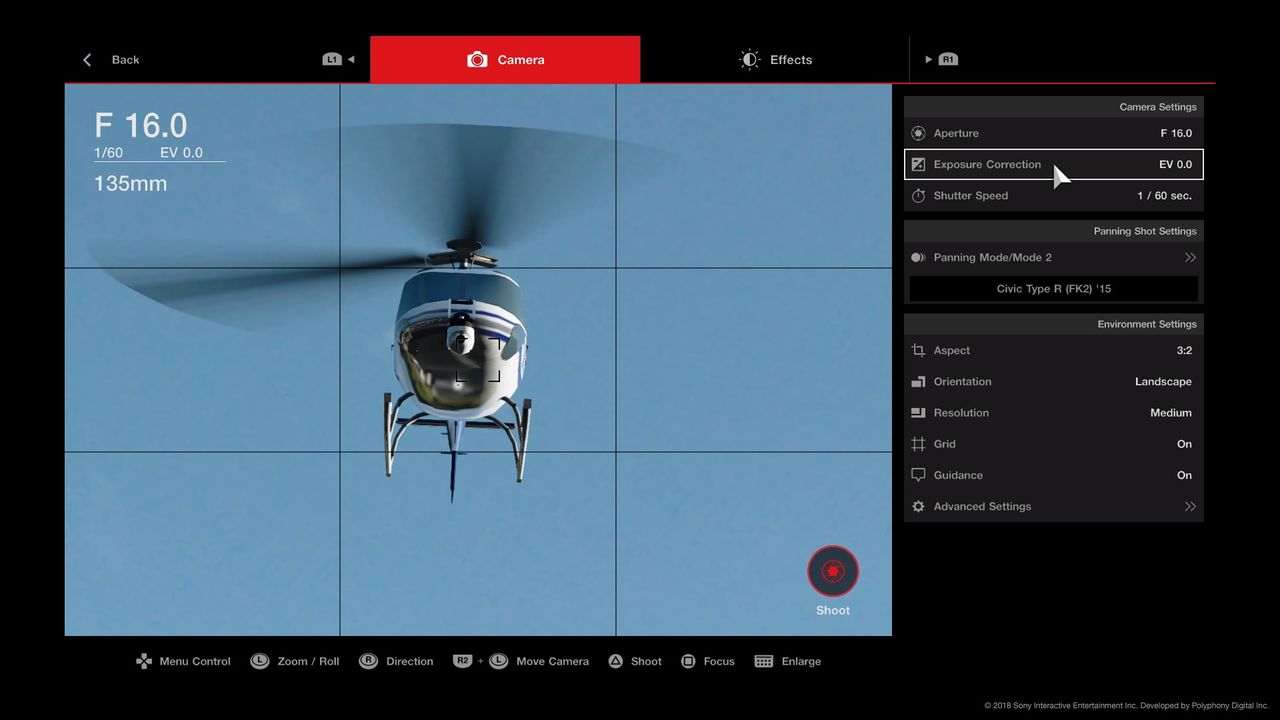
Task: Click the Shutter Speed stopwatch icon
Action: point(918,196)
